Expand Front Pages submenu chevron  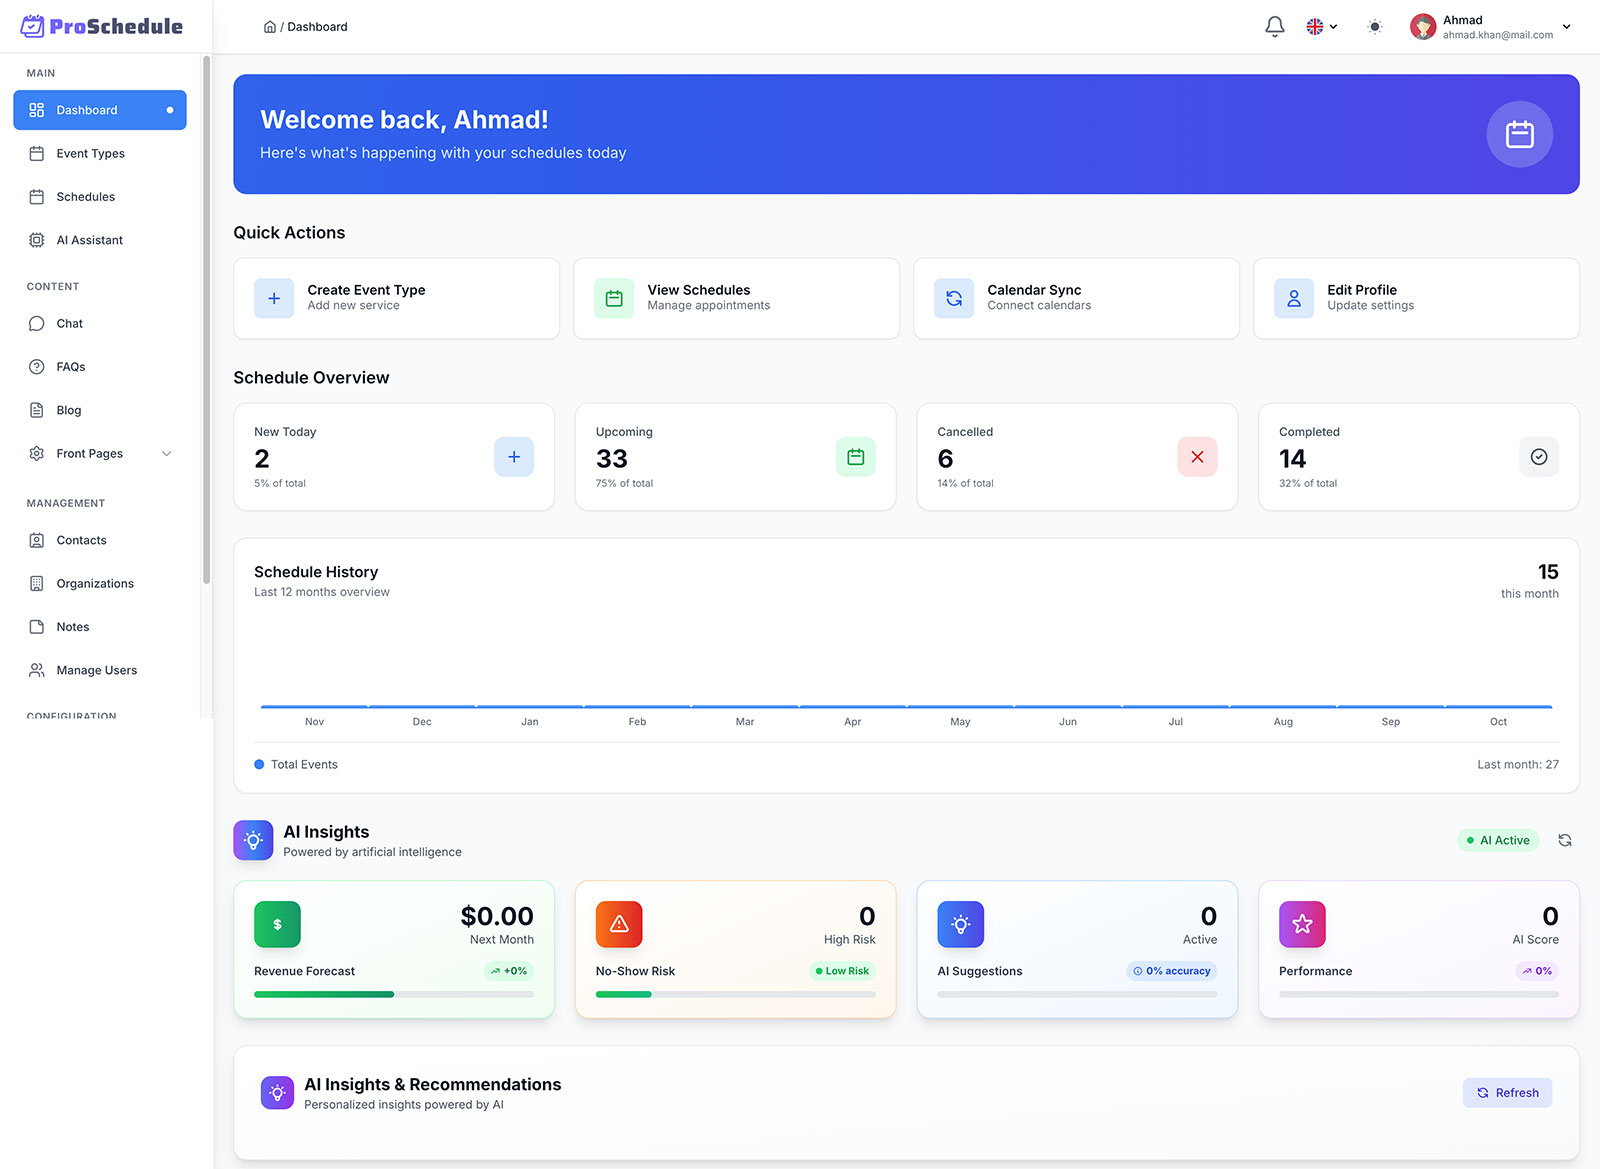(x=167, y=454)
